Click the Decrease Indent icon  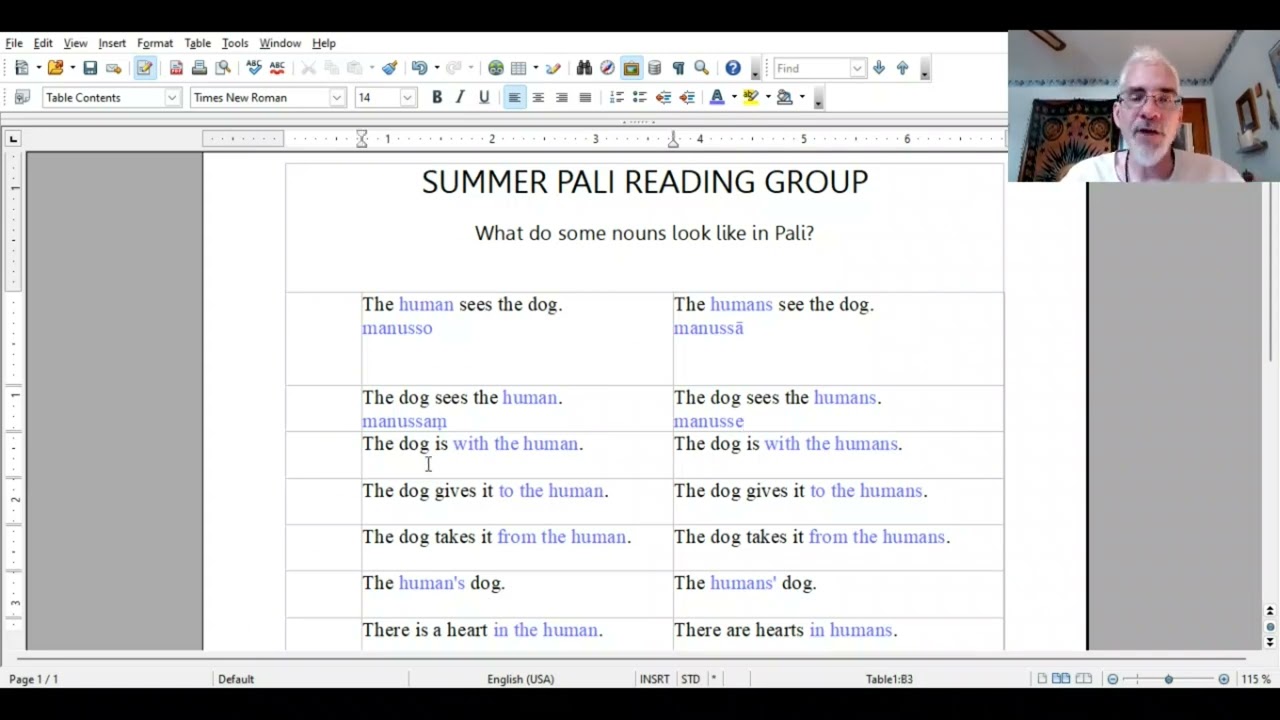(663, 97)
